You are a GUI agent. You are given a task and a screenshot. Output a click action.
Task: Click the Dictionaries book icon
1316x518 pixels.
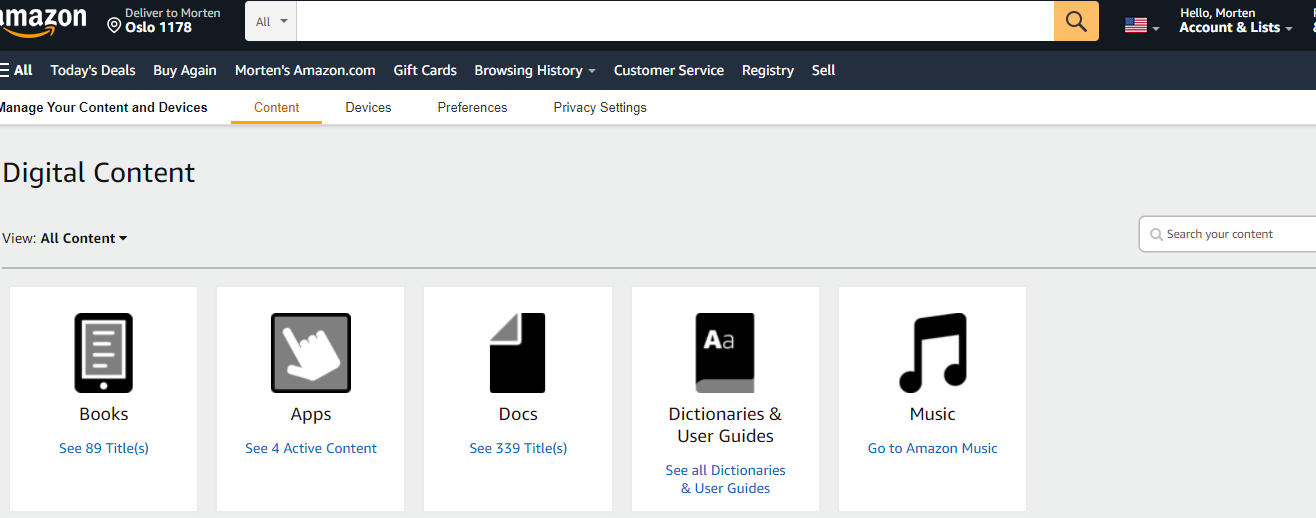pos(725,352)
